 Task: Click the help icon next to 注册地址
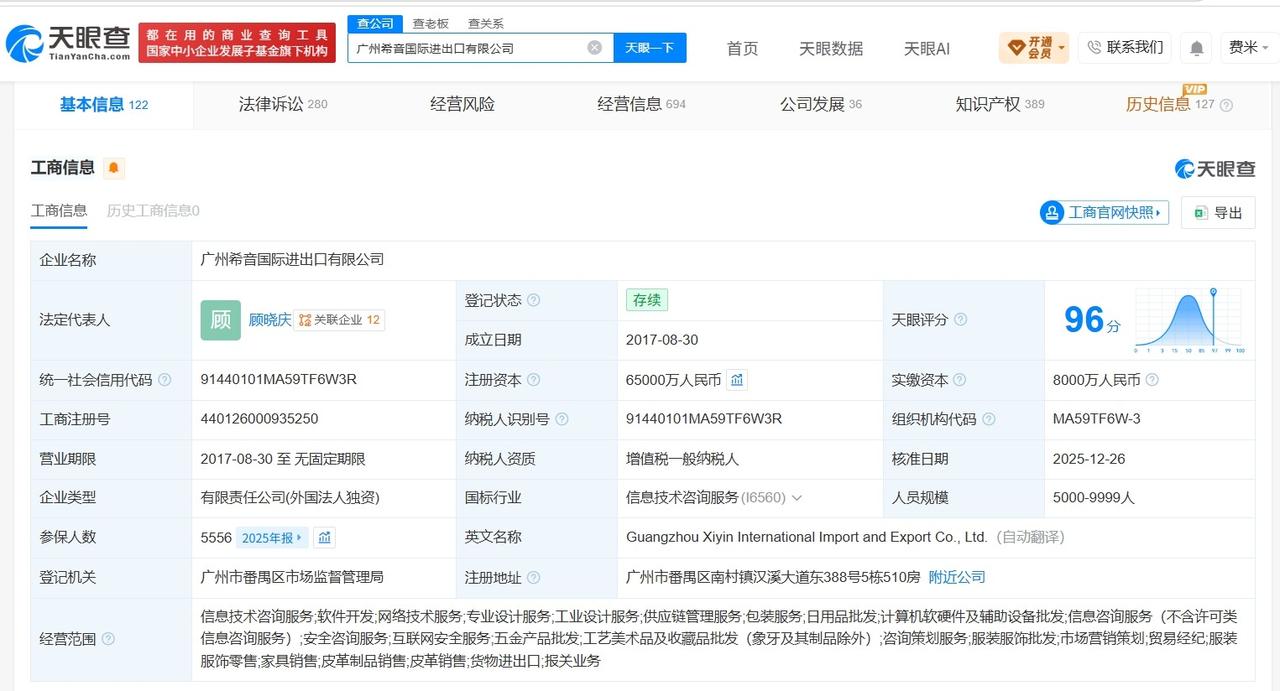pyautogui.click(x=533, y=577)
